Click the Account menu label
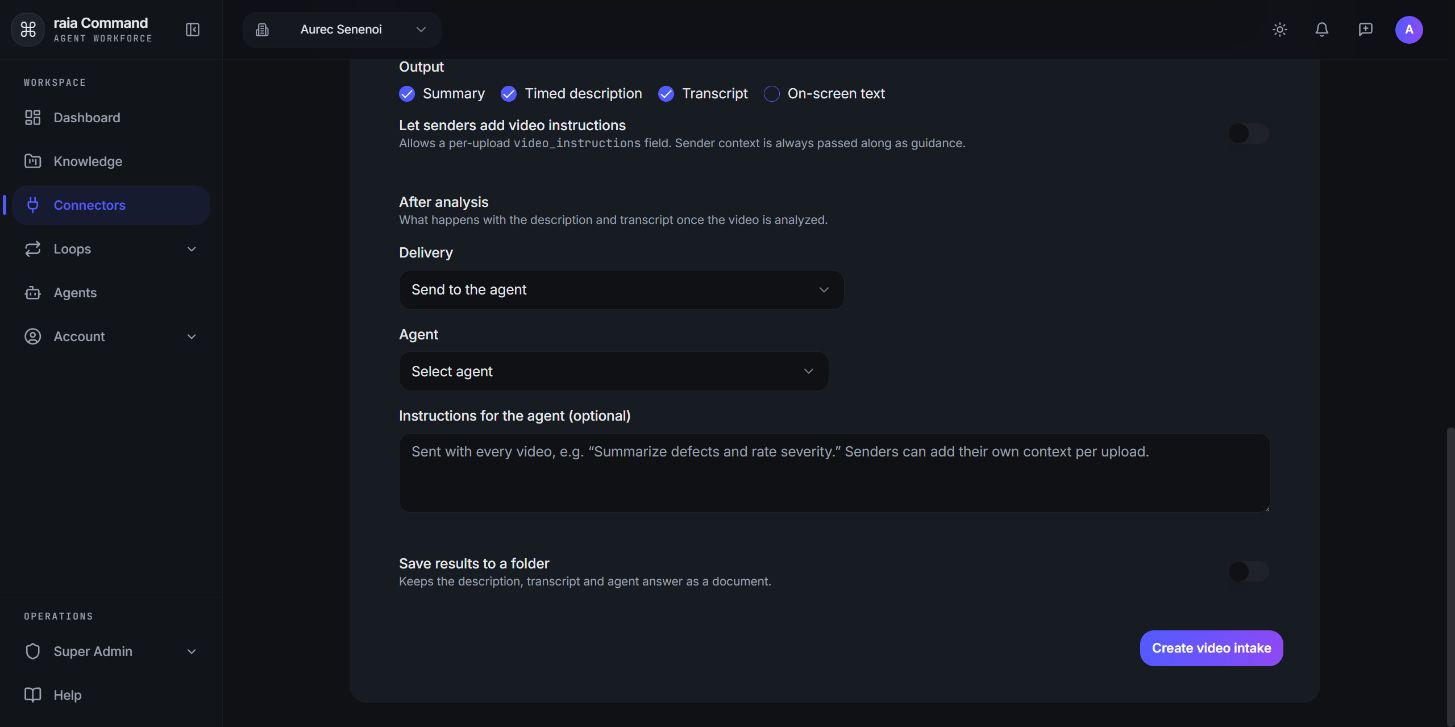Viewport: 1455px width, 727px height. click(79, 337)
